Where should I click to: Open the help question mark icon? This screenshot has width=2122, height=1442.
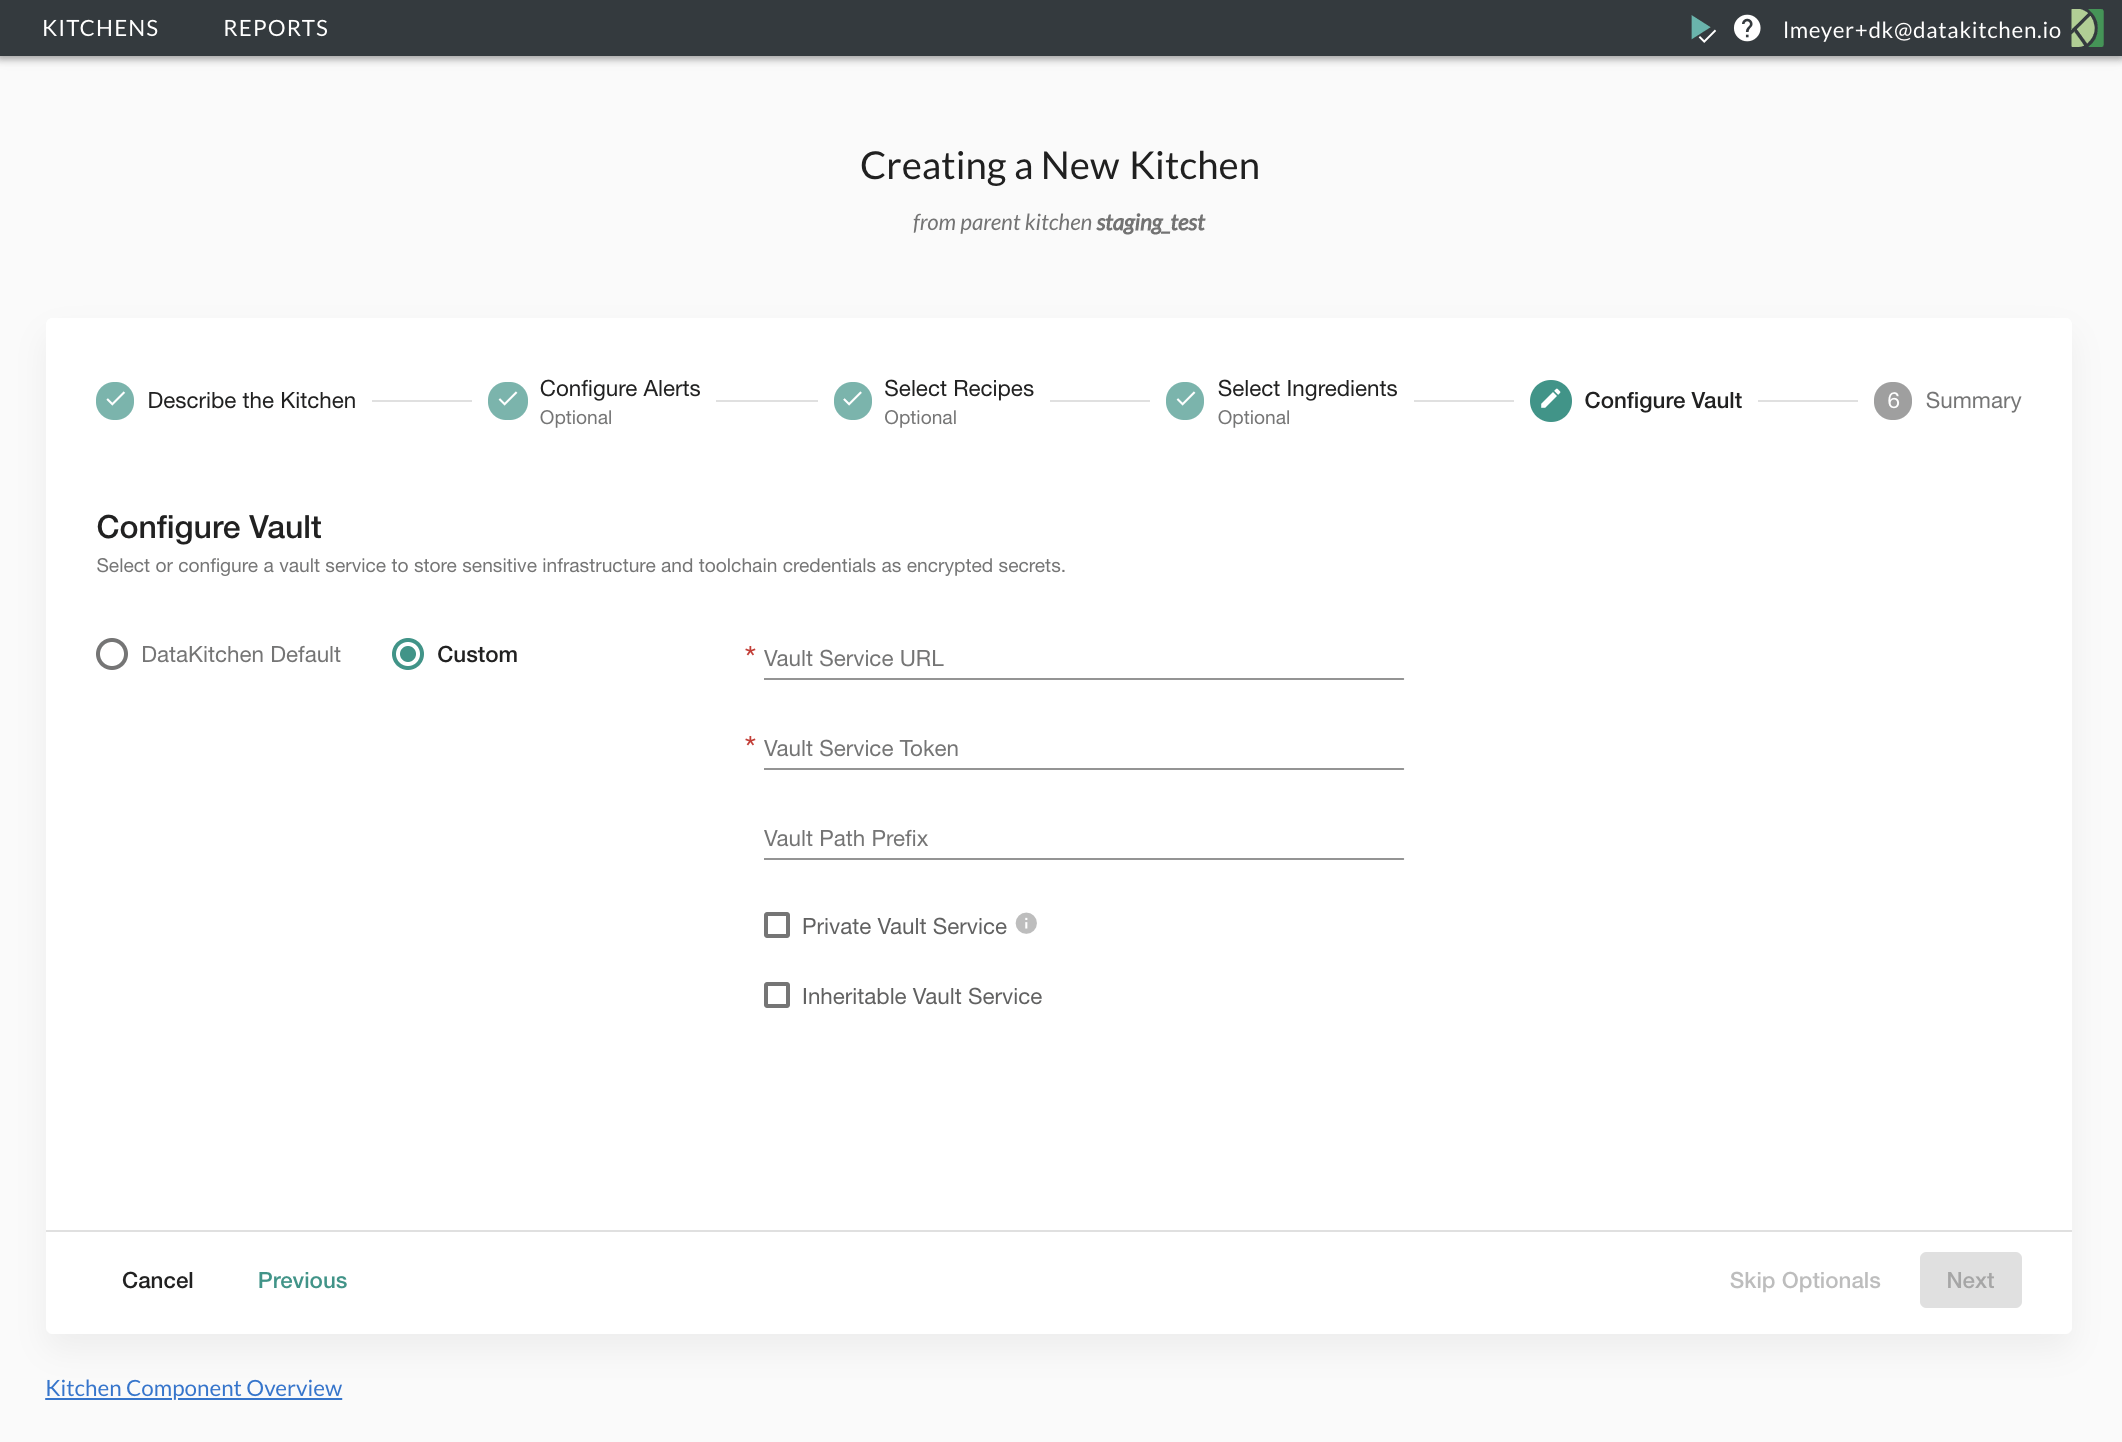click(1748, 28)
